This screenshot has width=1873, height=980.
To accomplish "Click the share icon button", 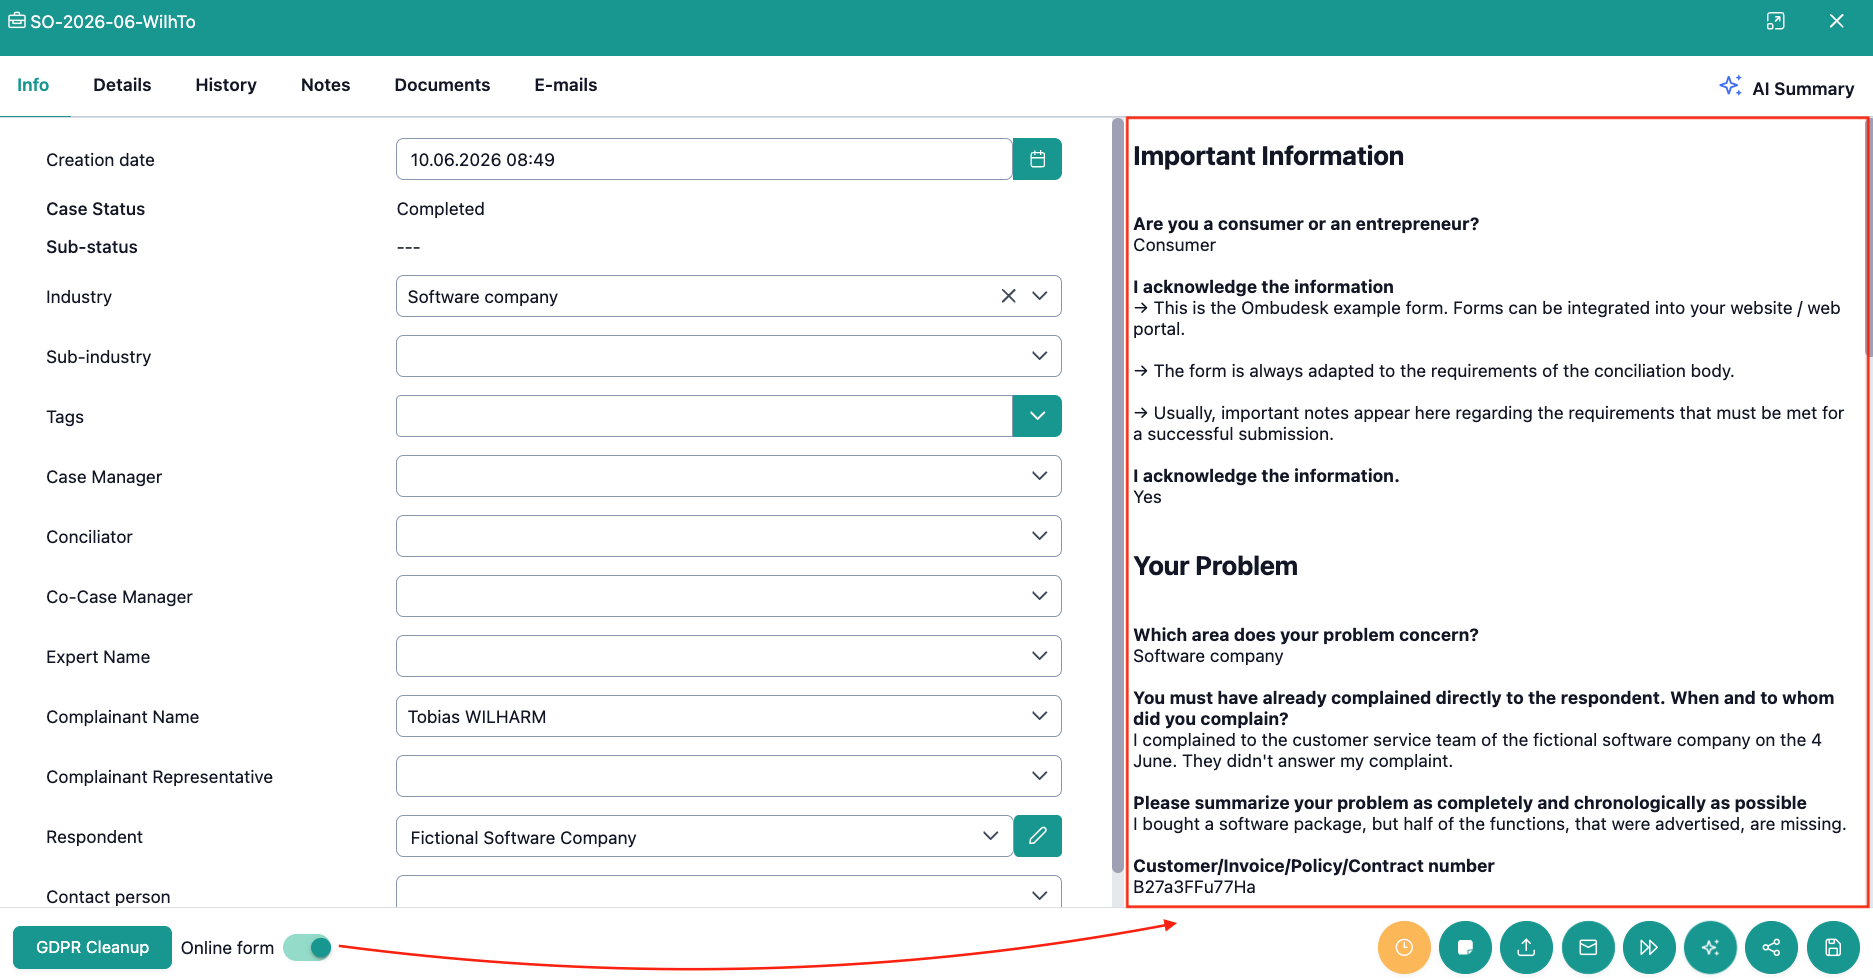I will point(1771,947).
